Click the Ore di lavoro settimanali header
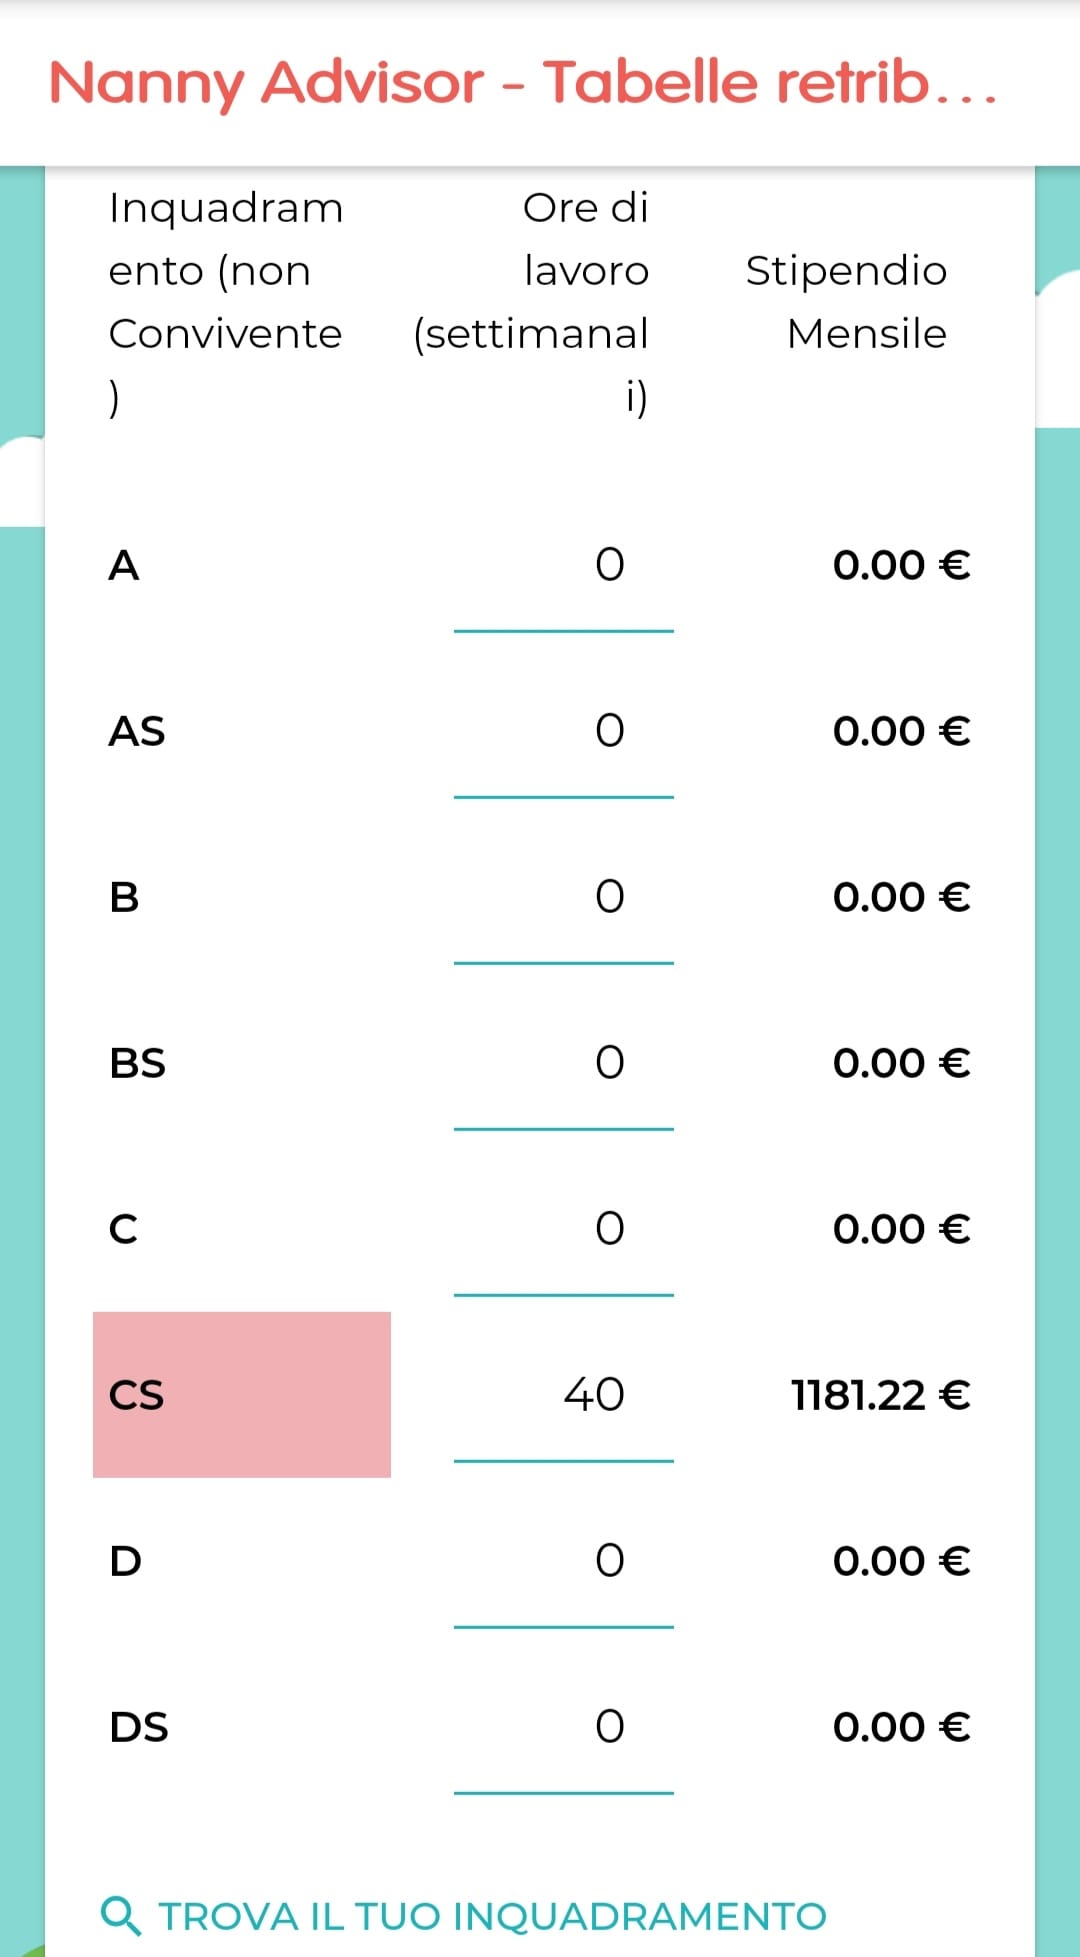This screenshot has height=1957, width=1080. click(x=531, y=302)
